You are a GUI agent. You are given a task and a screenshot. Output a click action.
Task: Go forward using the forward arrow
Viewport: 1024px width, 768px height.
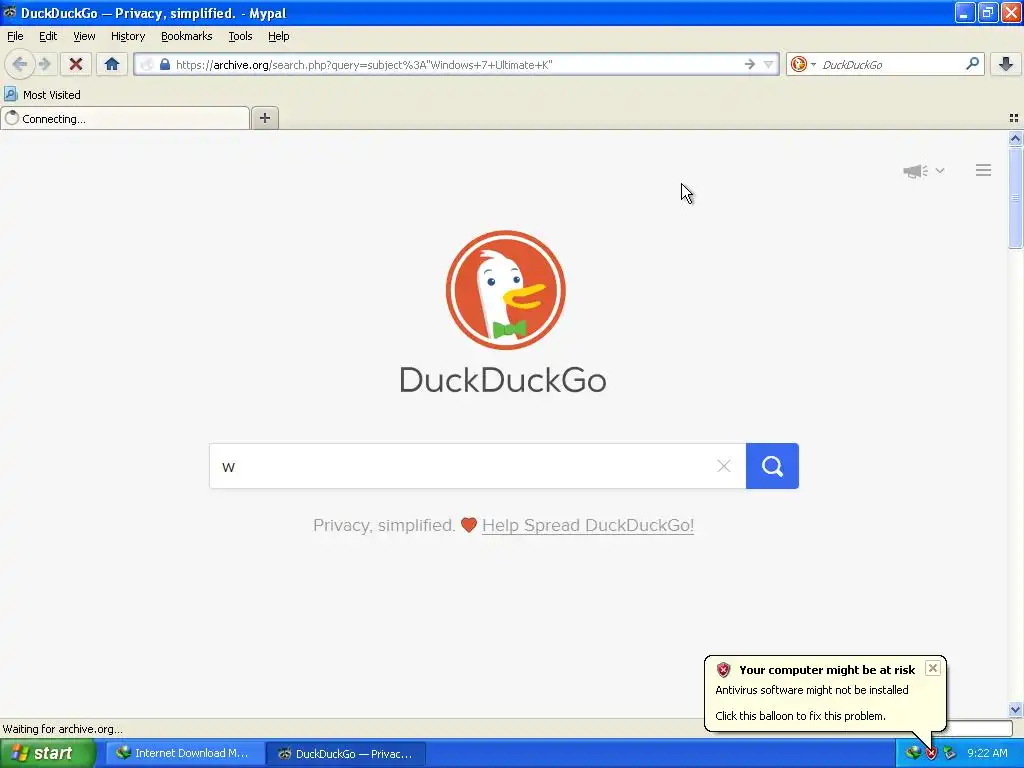tap(44, 64)
